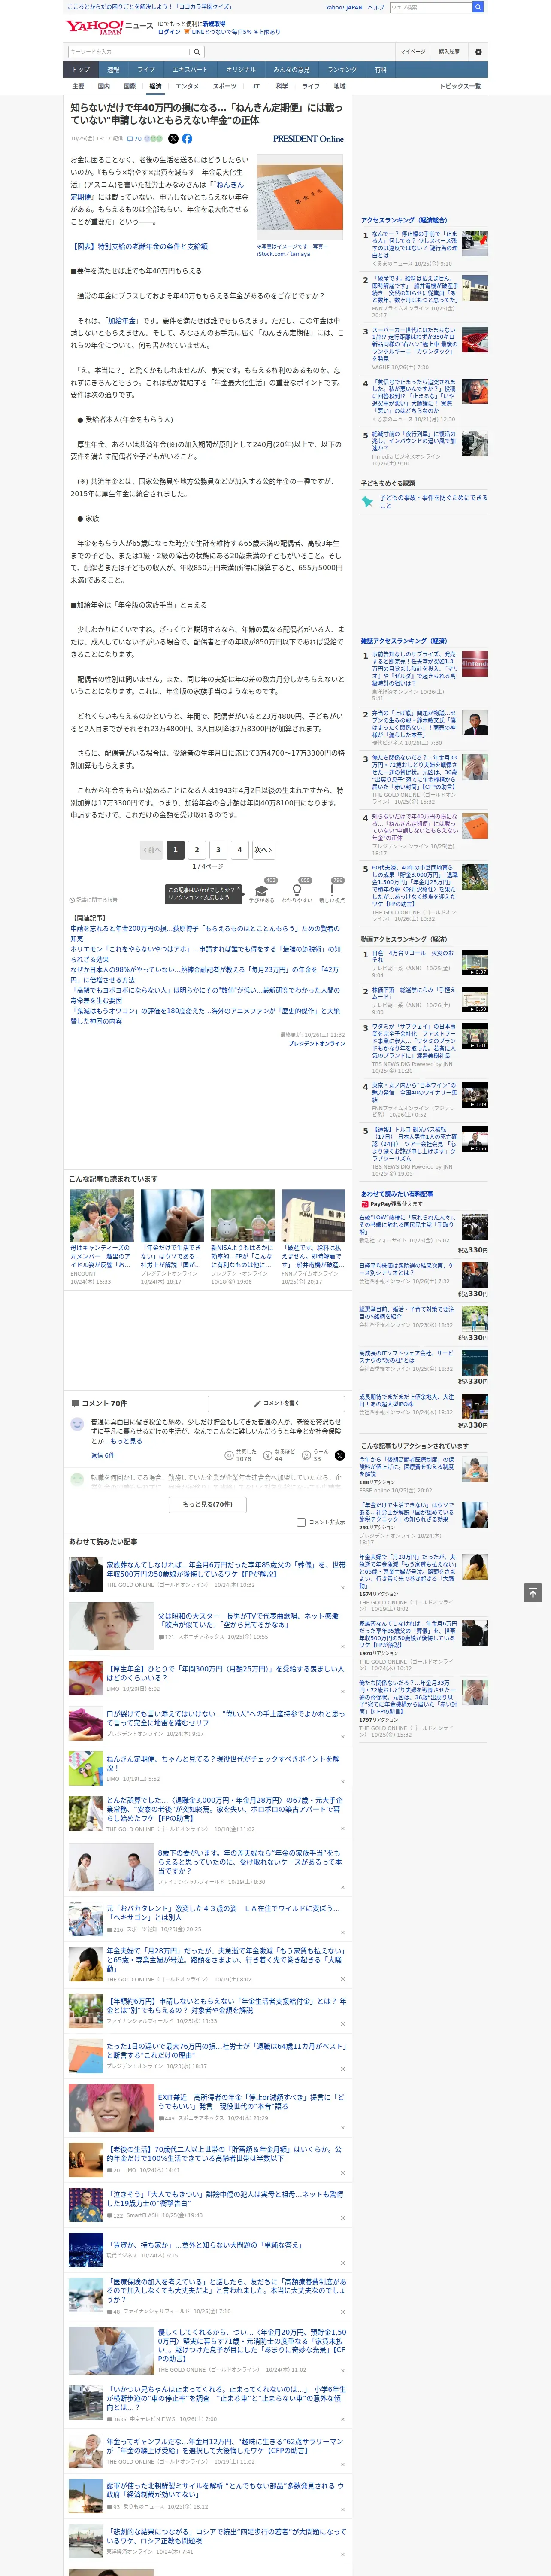The height and width of the screenshot is (2576, 551).
Task: Click the back-to-top arrow button
Action: (x=532, y=1593)
